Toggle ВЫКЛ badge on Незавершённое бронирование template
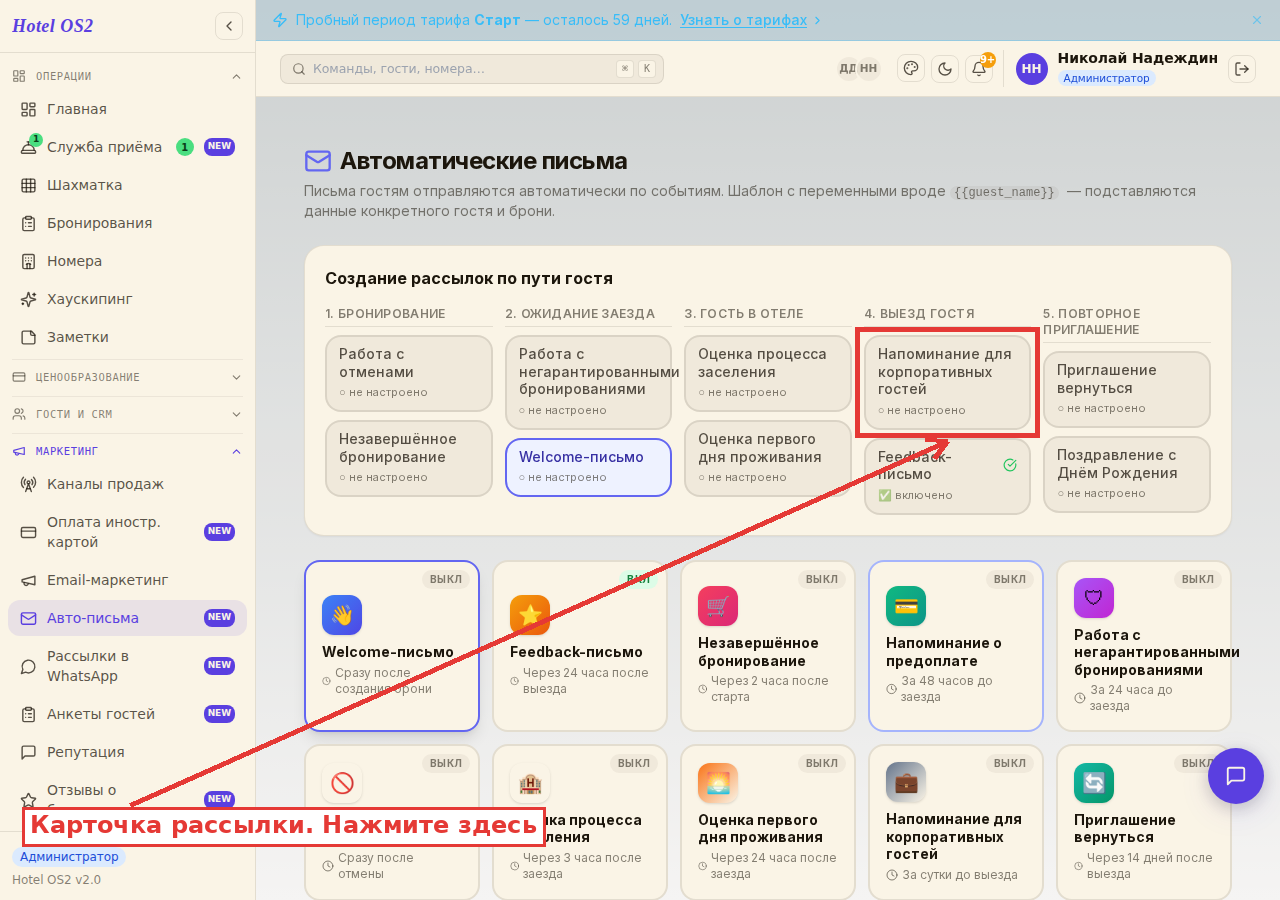Viewport: 1280px width, 900px height. (x=822, y=579)
